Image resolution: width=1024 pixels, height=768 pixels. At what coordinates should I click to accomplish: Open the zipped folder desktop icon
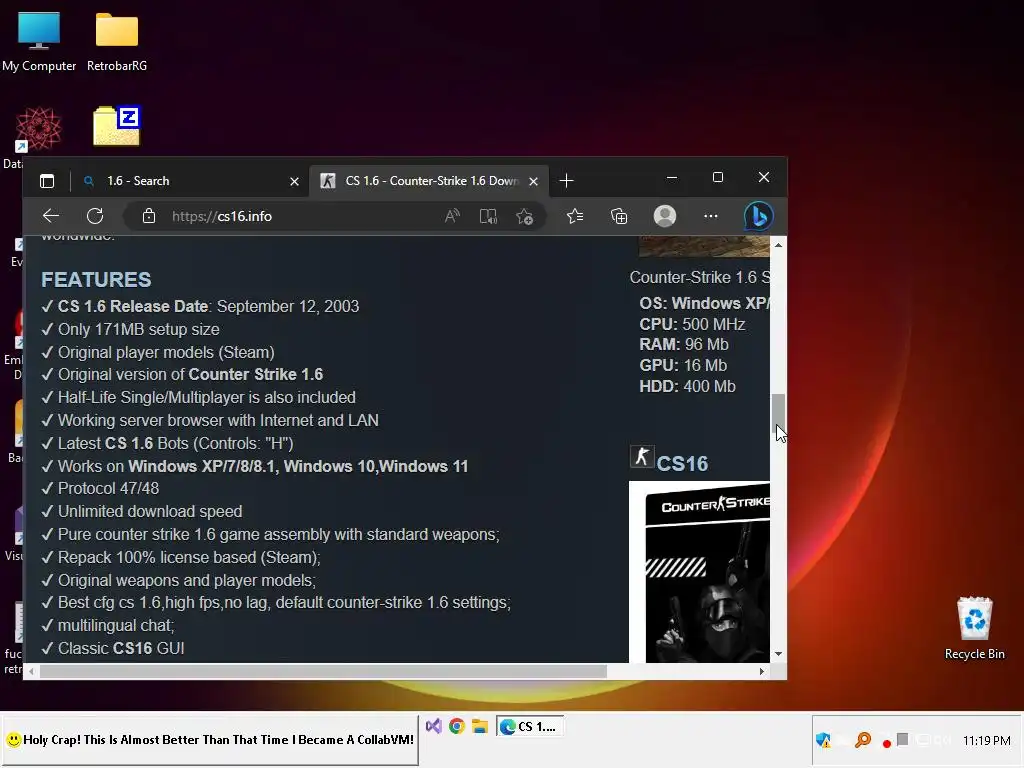click(x=117, y=125)
